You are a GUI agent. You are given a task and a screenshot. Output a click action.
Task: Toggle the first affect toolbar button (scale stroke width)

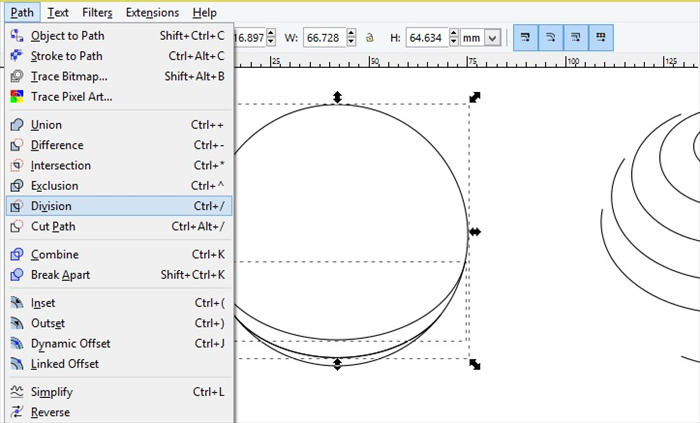(x=525, y=38)
